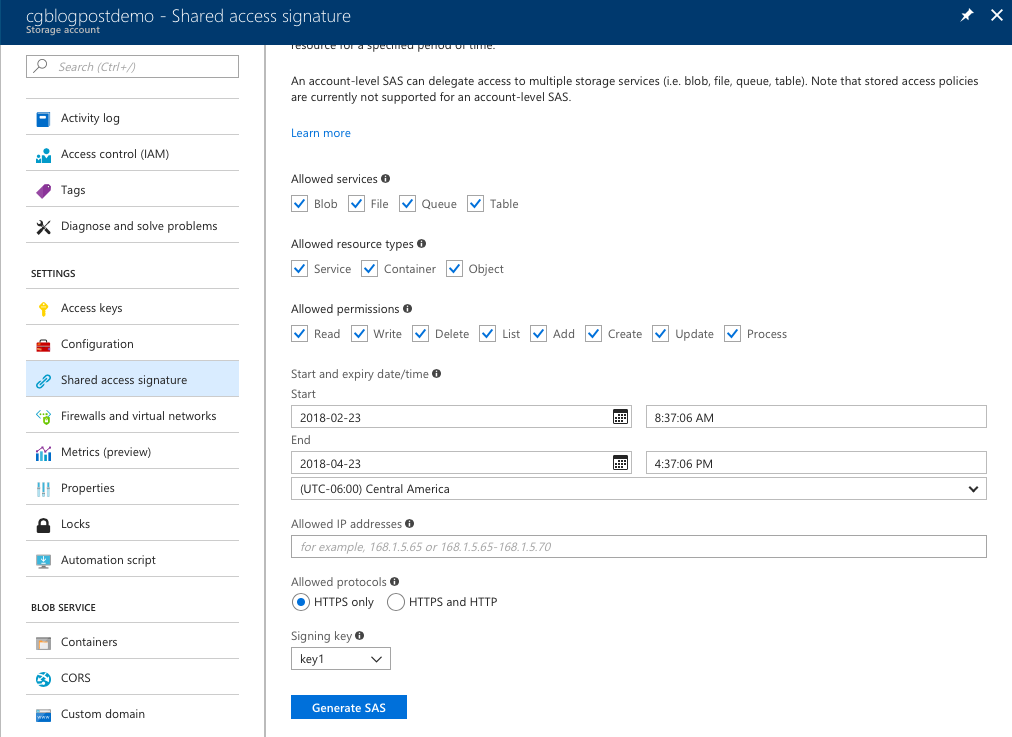
Task: Click the info icon beside Allowed services
Action: (x=385, y=179)
